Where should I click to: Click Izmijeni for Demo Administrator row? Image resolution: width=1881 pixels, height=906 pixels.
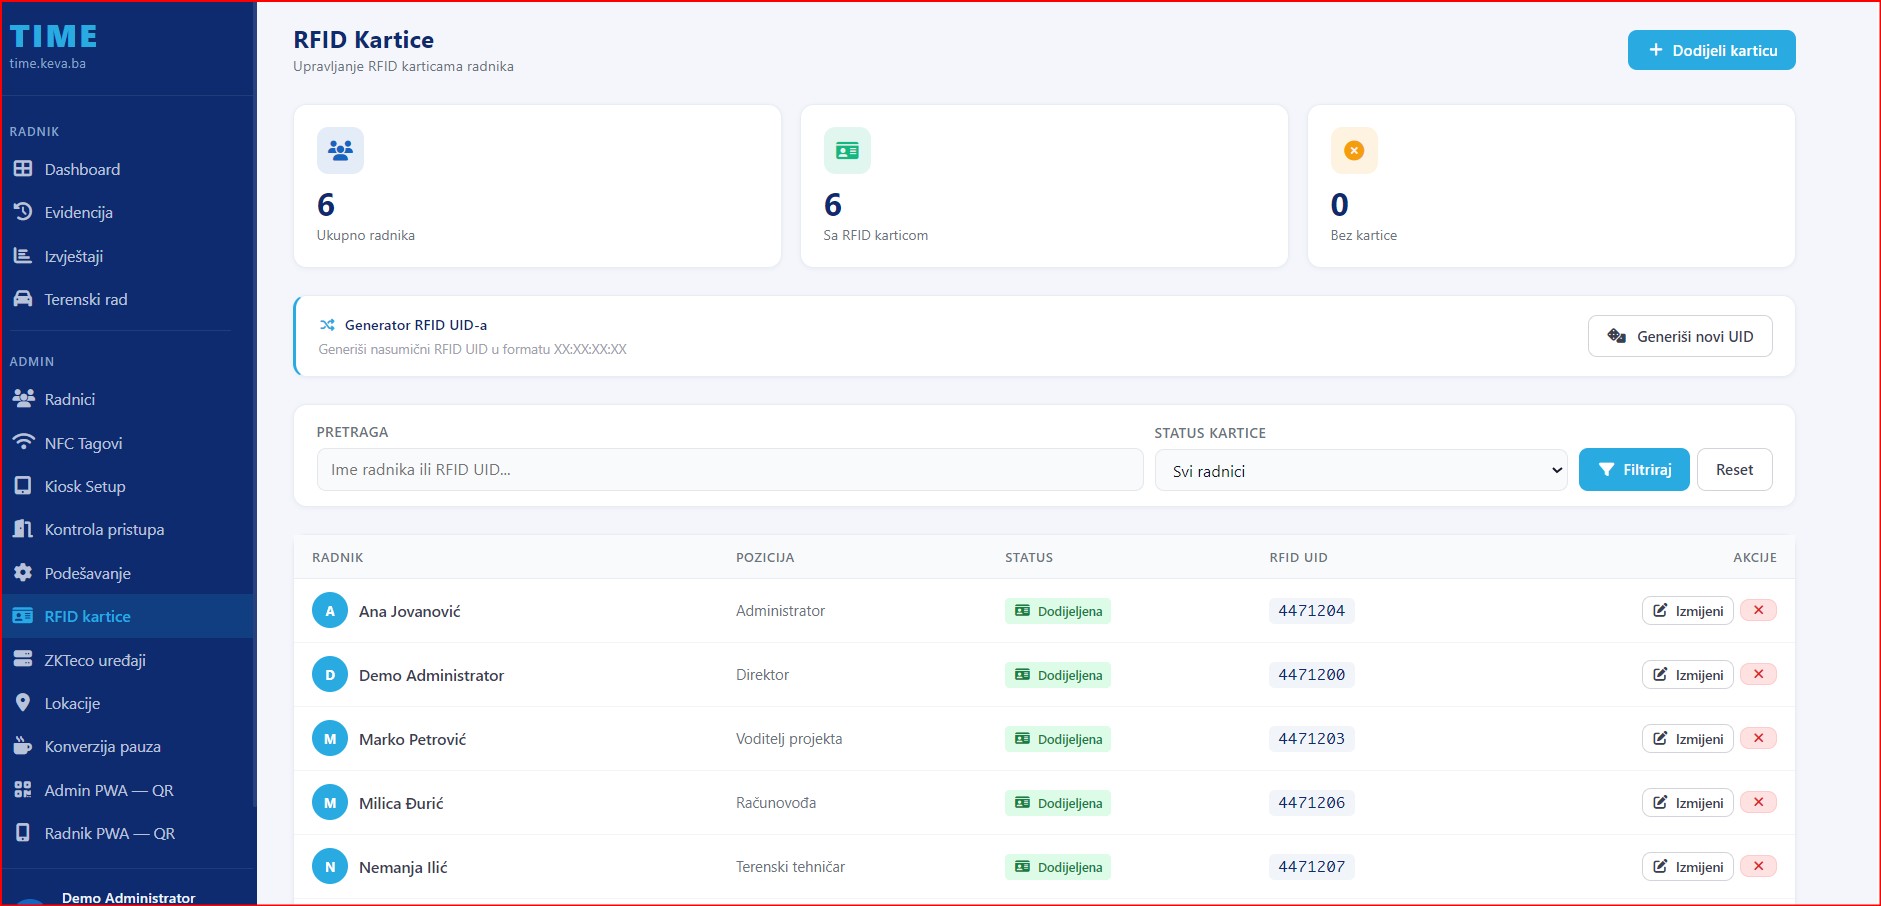[x=1687, y=675]
